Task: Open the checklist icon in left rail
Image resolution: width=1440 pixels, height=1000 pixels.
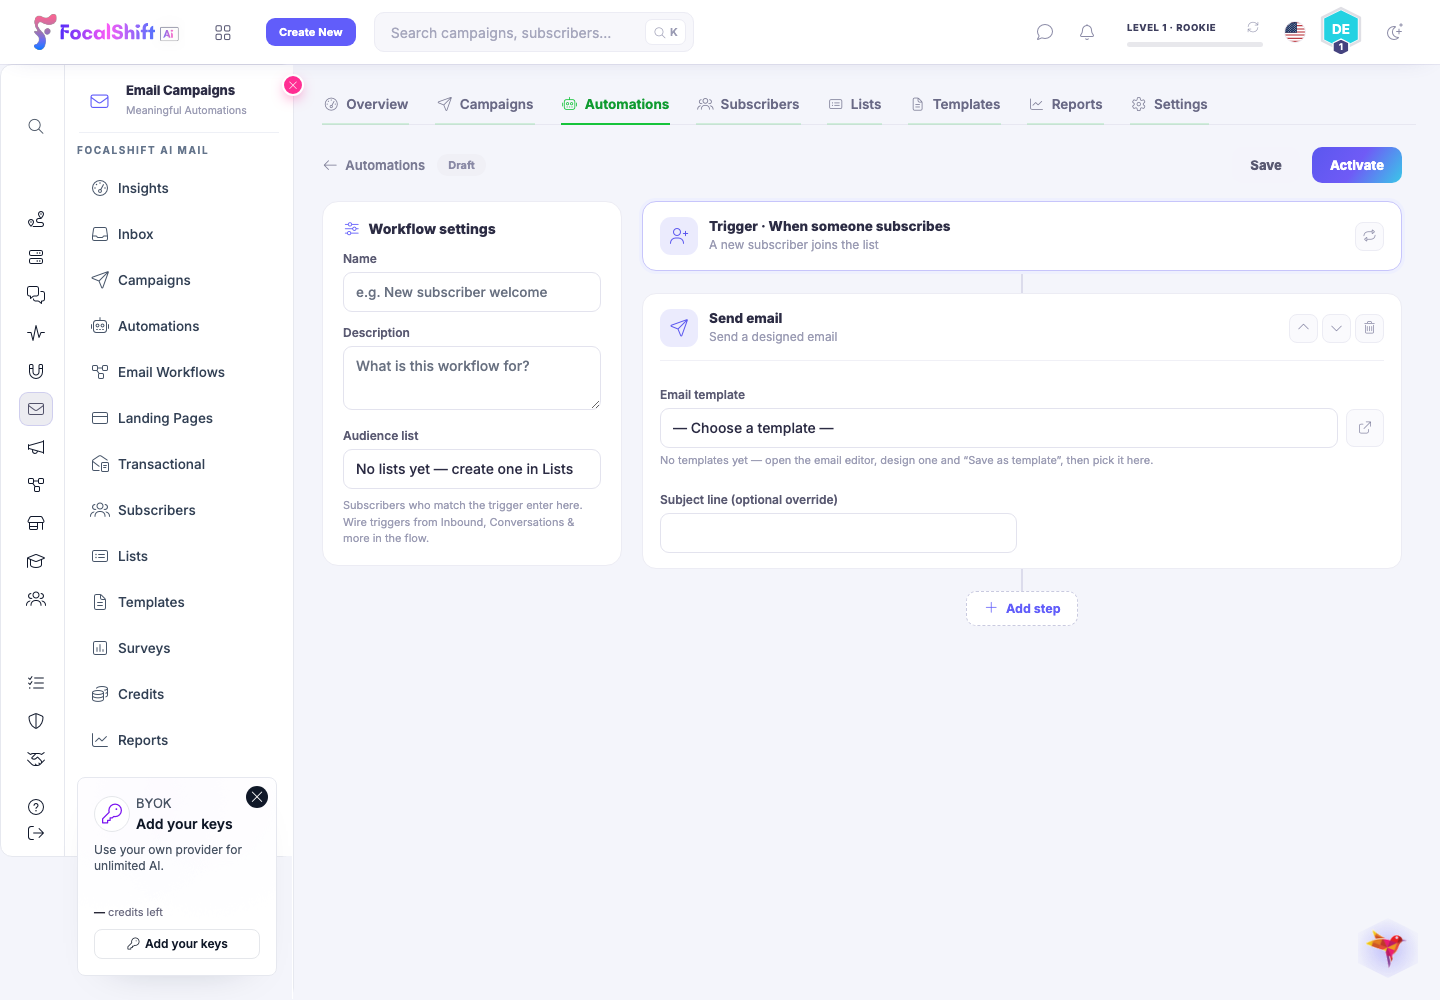Action: tap(36, 683)
